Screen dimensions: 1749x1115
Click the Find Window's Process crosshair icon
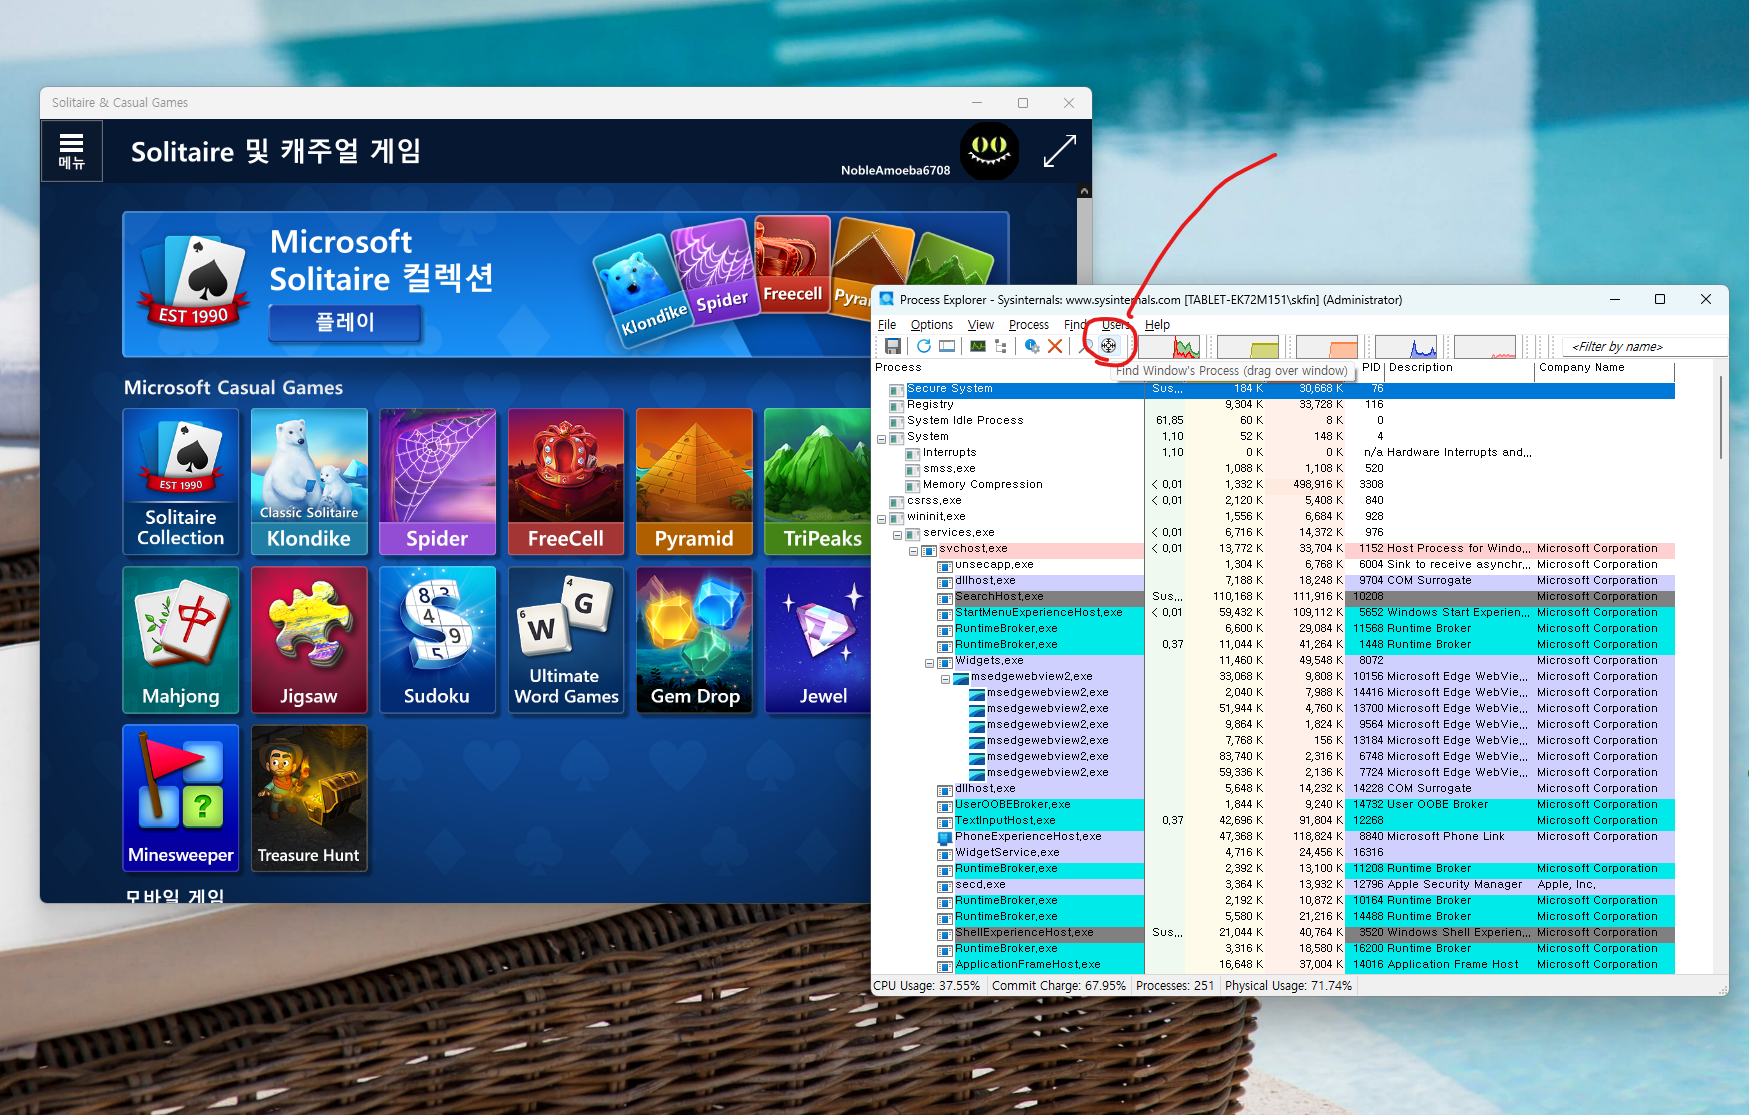click(x=1108, y=346)
